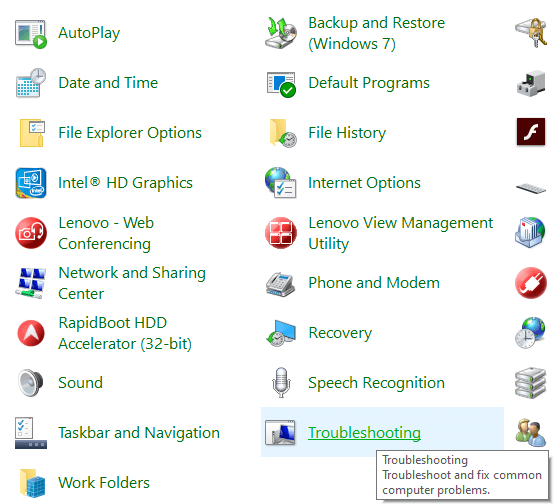Click the Sound speaker icon

tap(31, 383)
